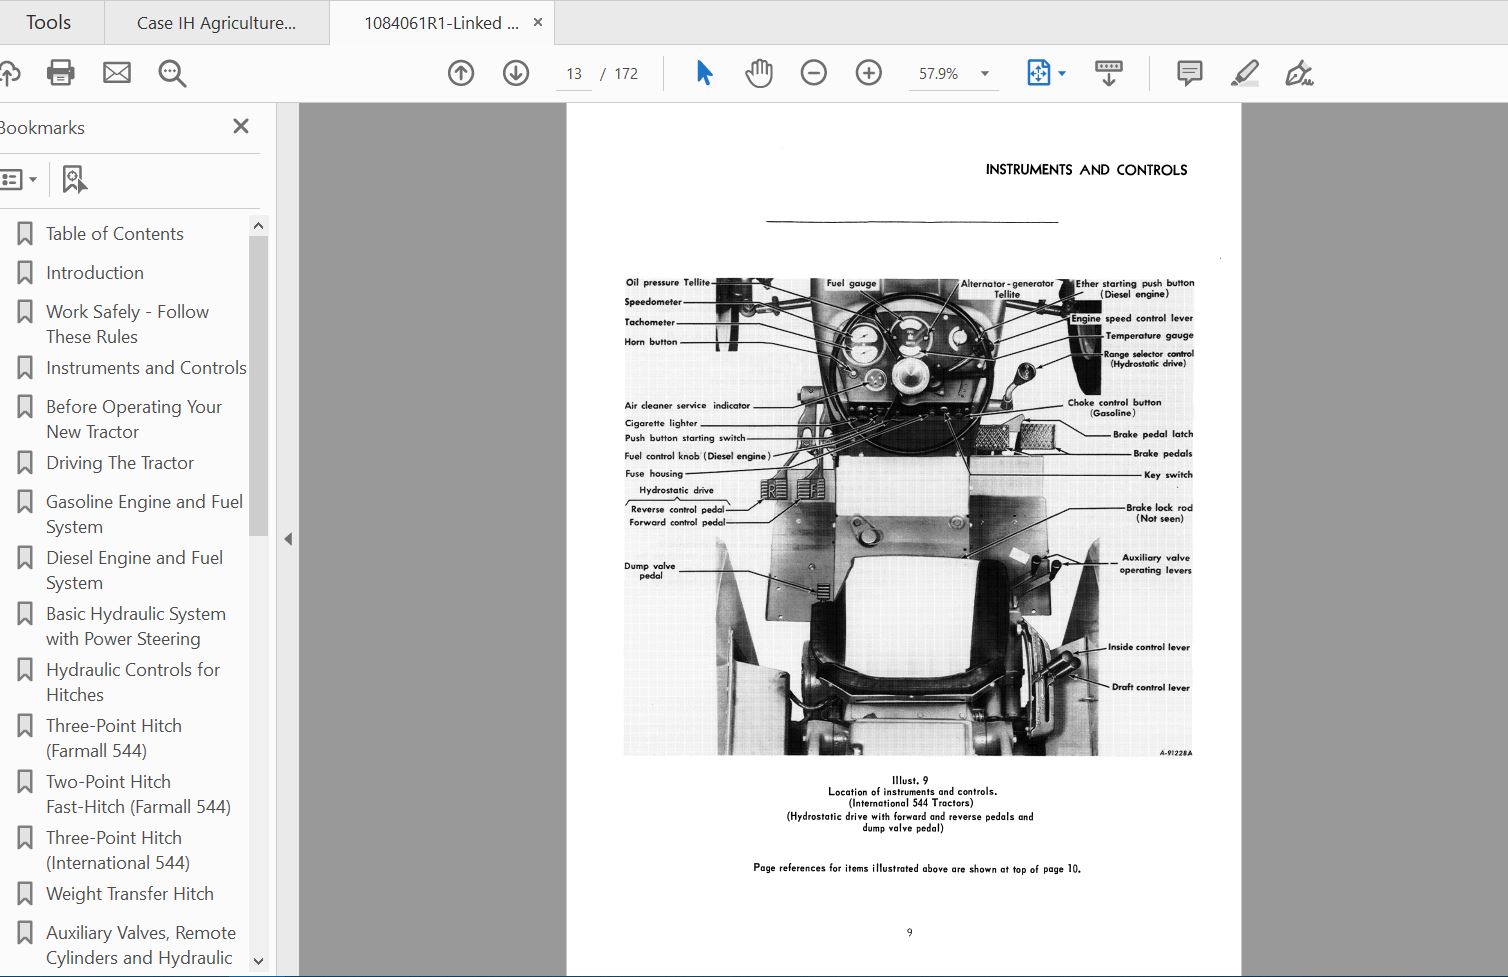
Task: Click the zoom out minus icon
Action: pyautogui.click(x=814, y=72)
